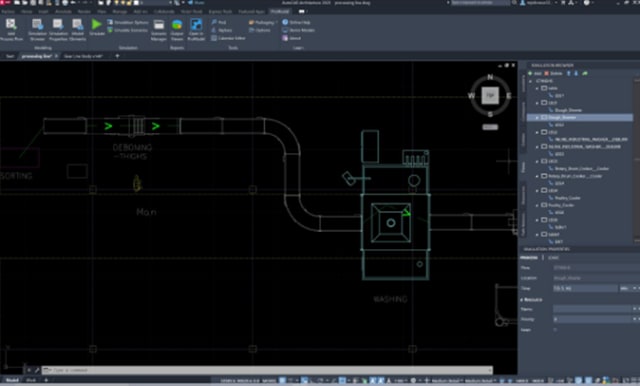
Task: Switch to Gear Line Study drawing tab
Action: (x=83, y=56)
